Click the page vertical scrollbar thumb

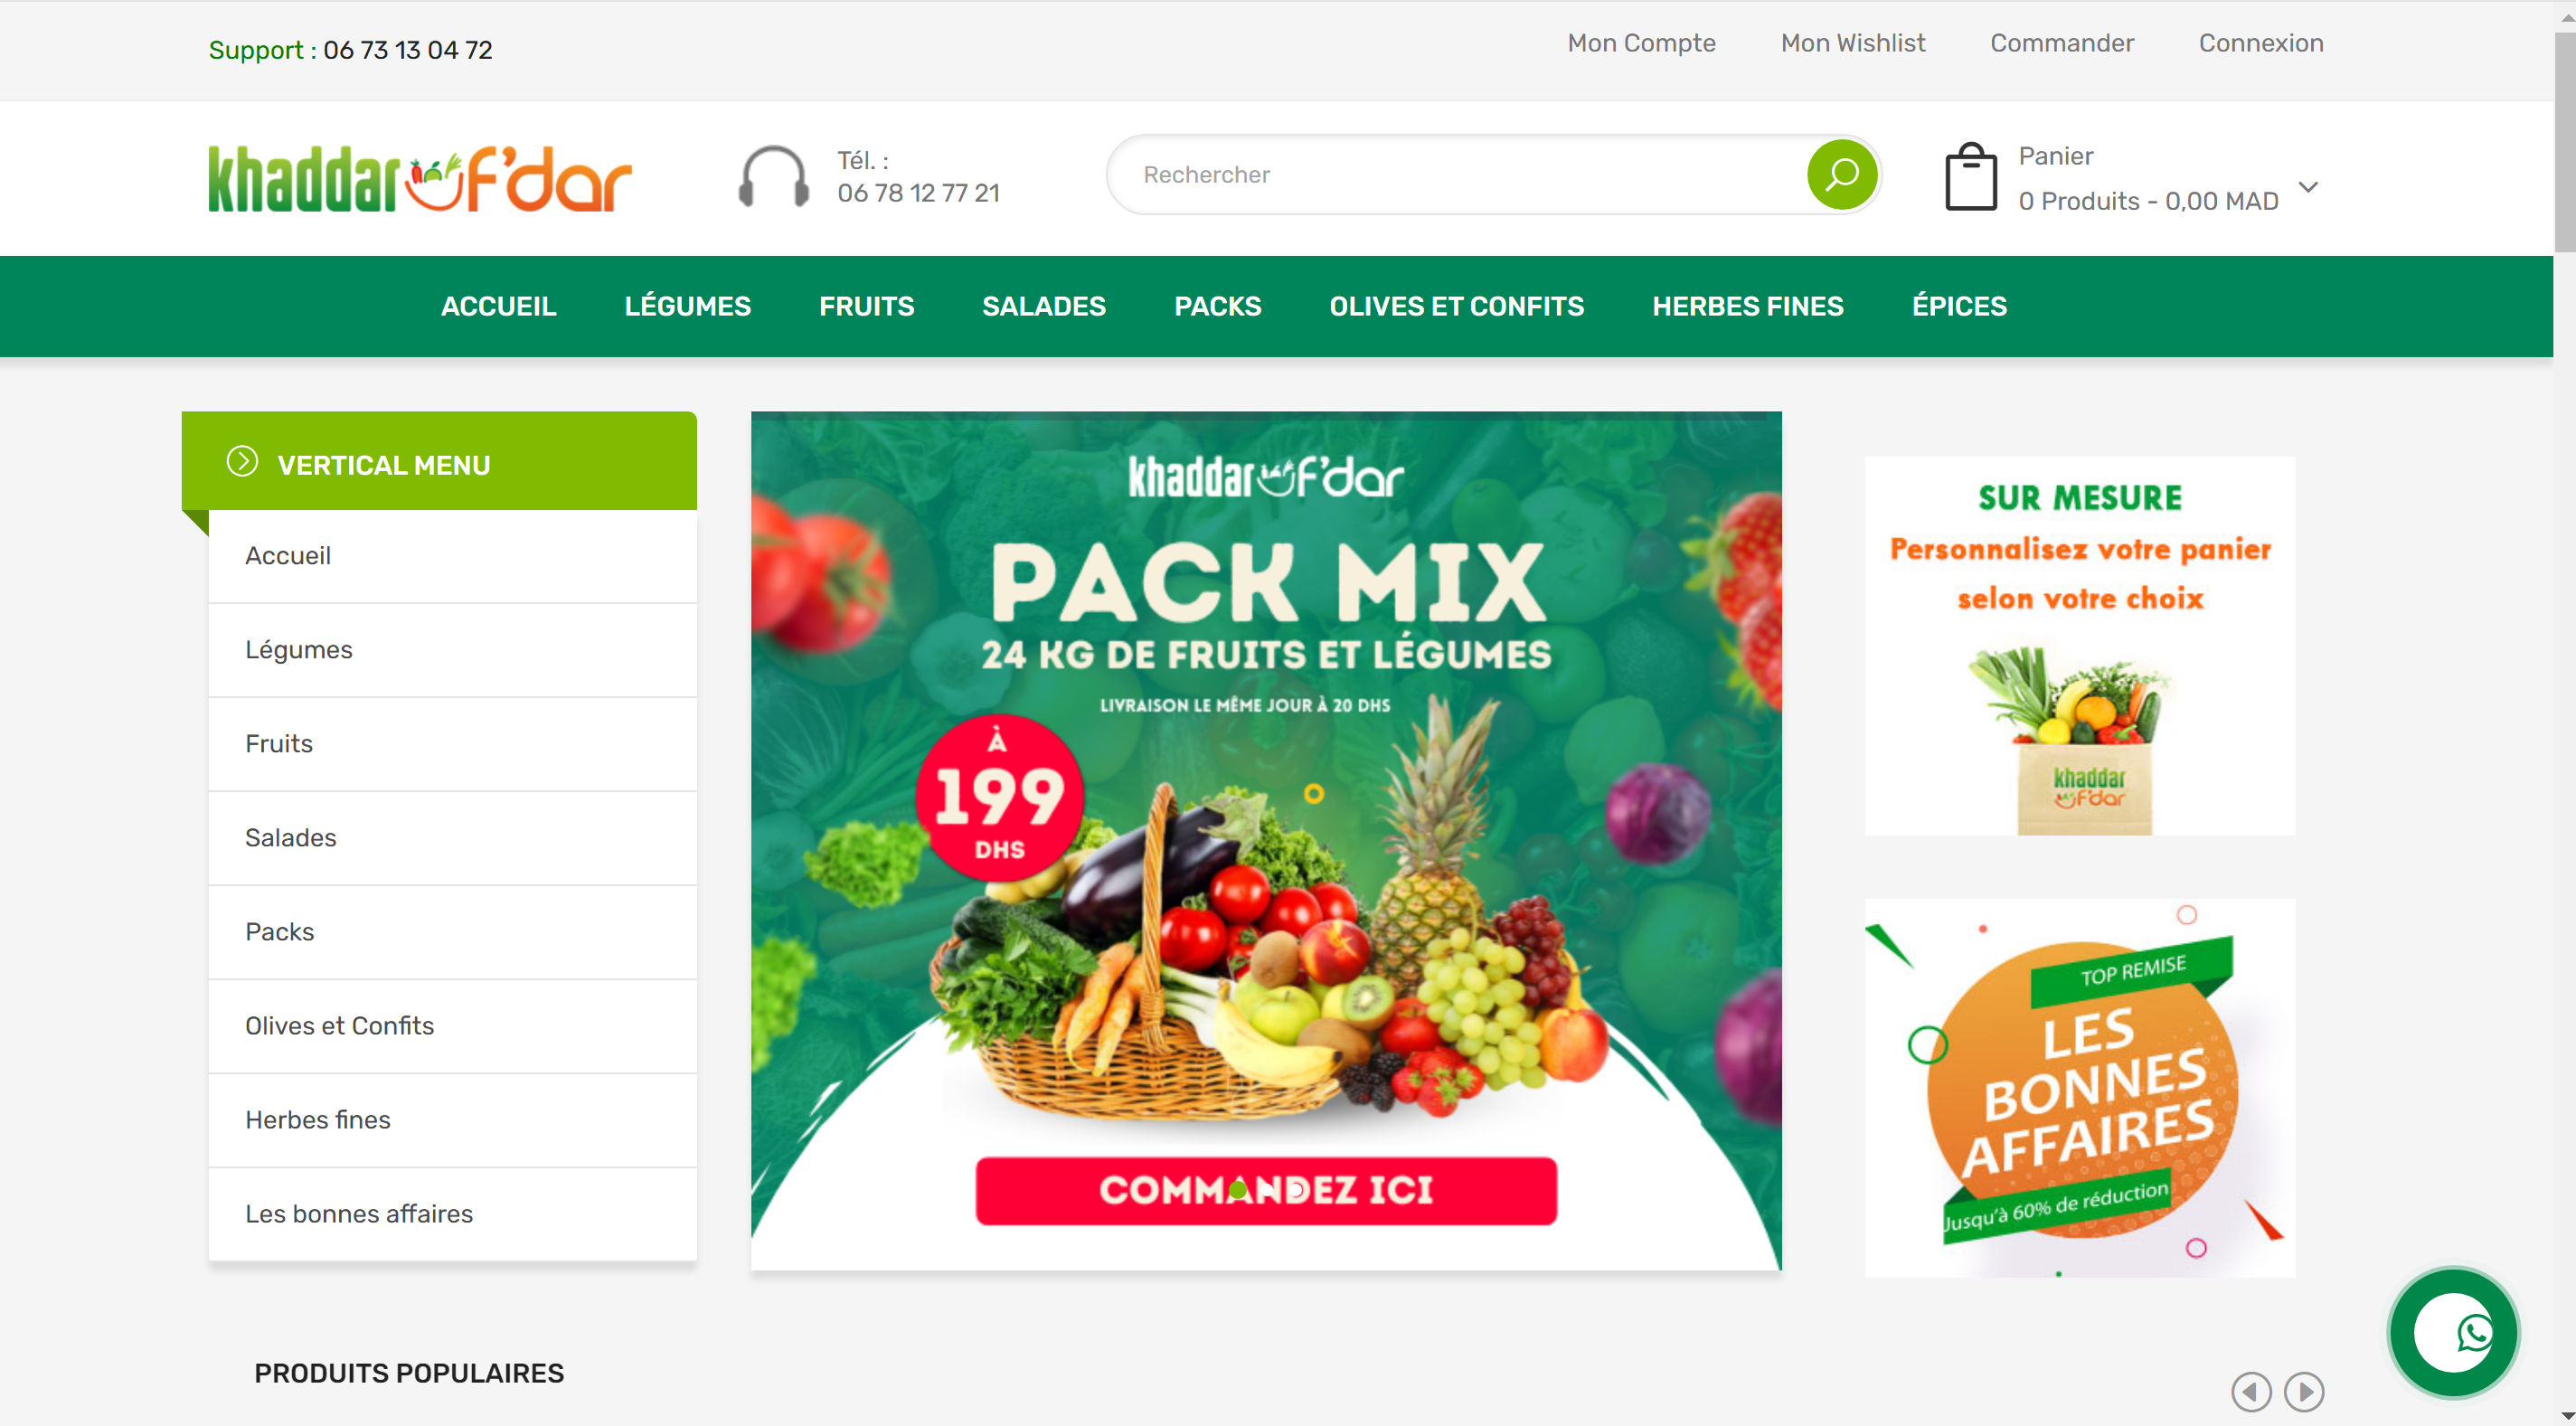click(x=2564, y=140)
